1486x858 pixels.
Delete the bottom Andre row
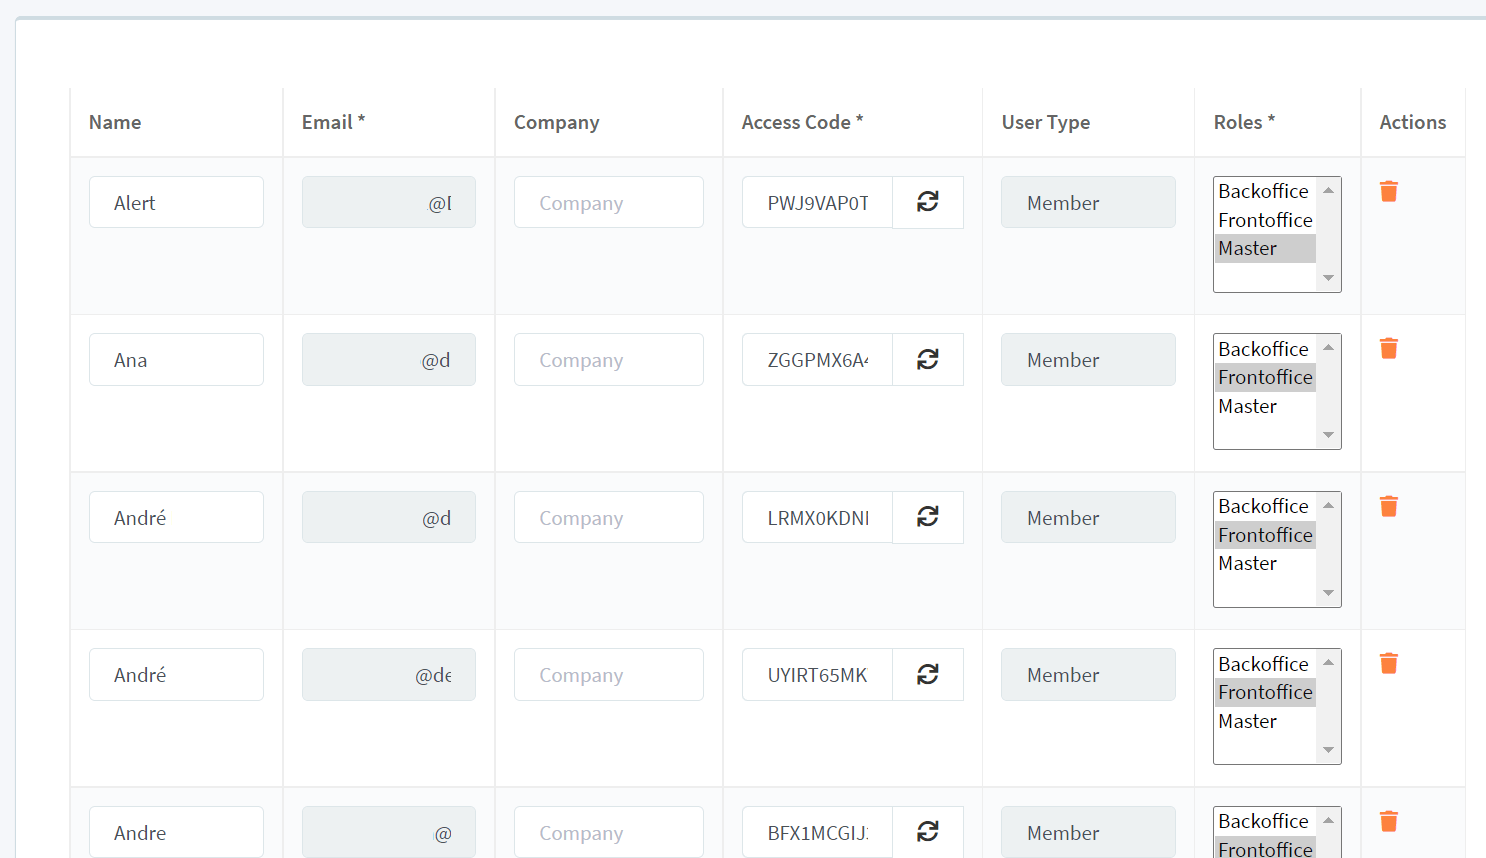(x=1388, y=820)
